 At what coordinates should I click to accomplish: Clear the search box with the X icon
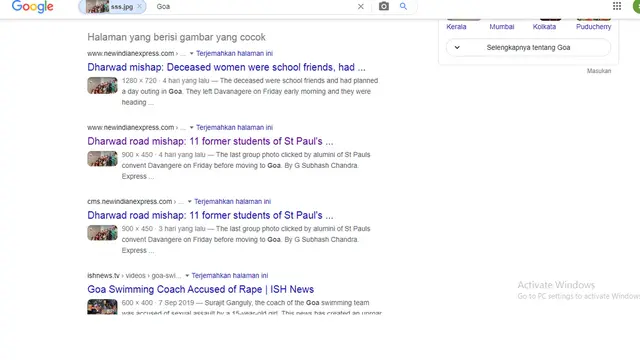coord(360,7)
